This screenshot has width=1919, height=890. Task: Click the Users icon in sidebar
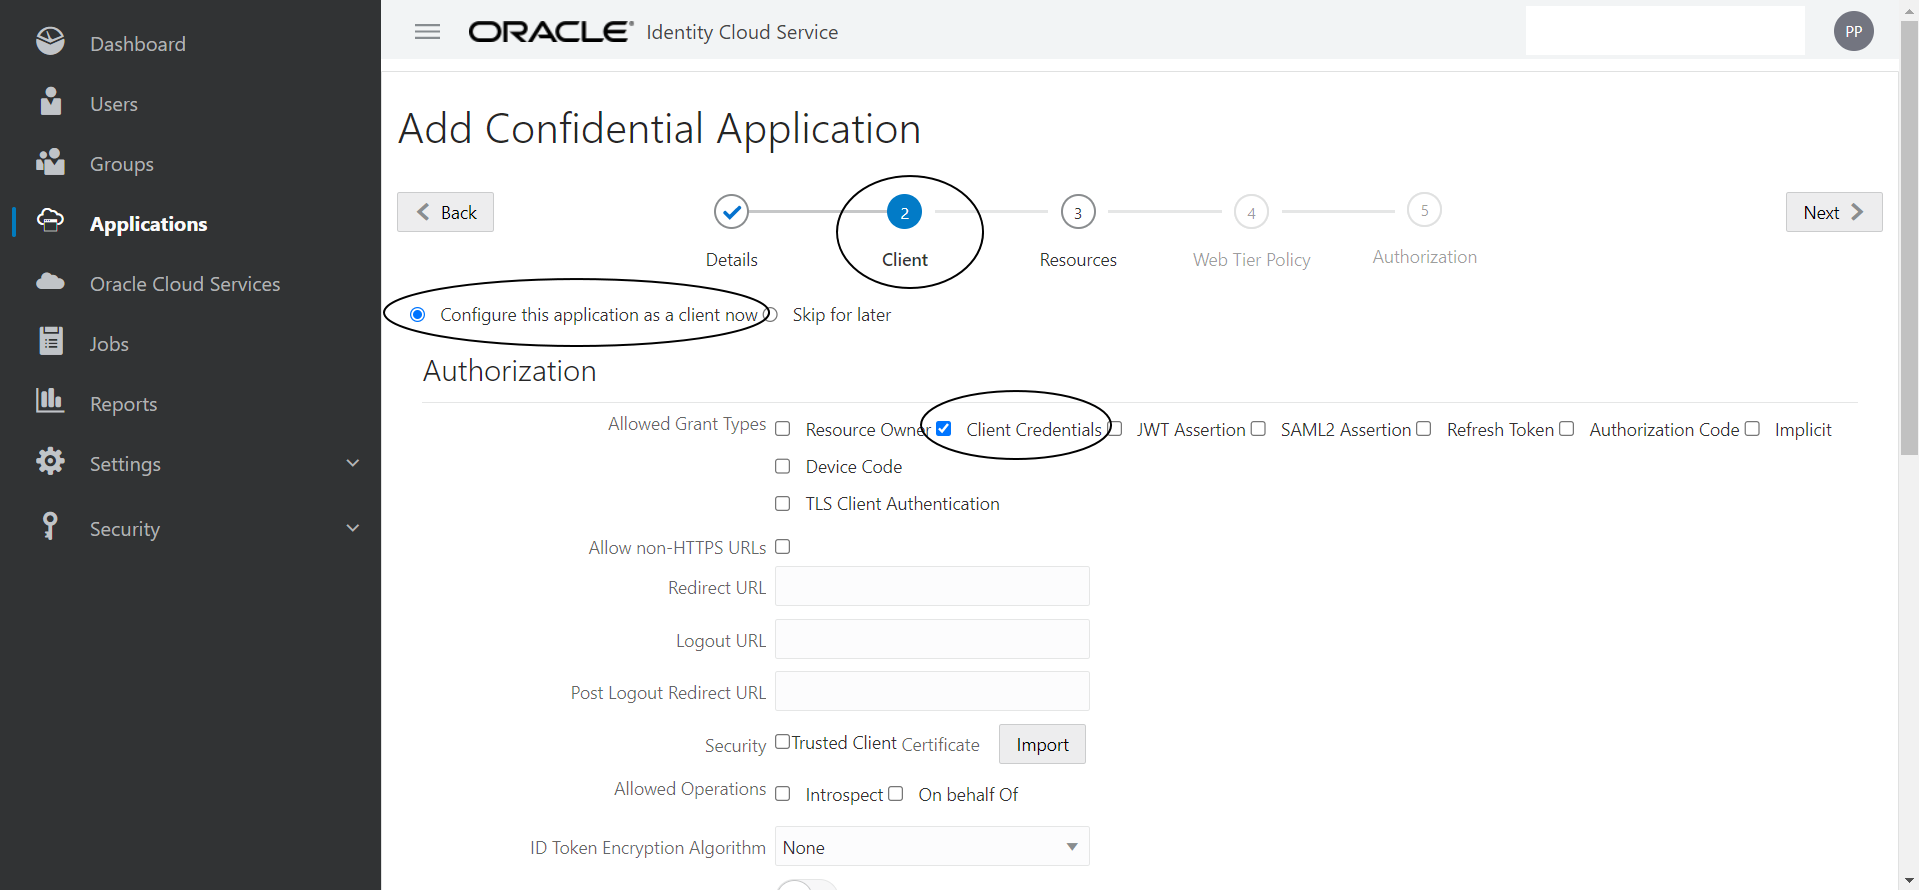50,102
